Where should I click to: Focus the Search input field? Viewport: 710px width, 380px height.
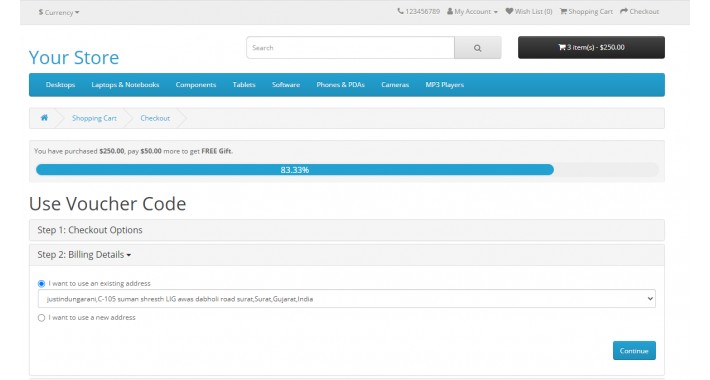click(x=350, y=48)
